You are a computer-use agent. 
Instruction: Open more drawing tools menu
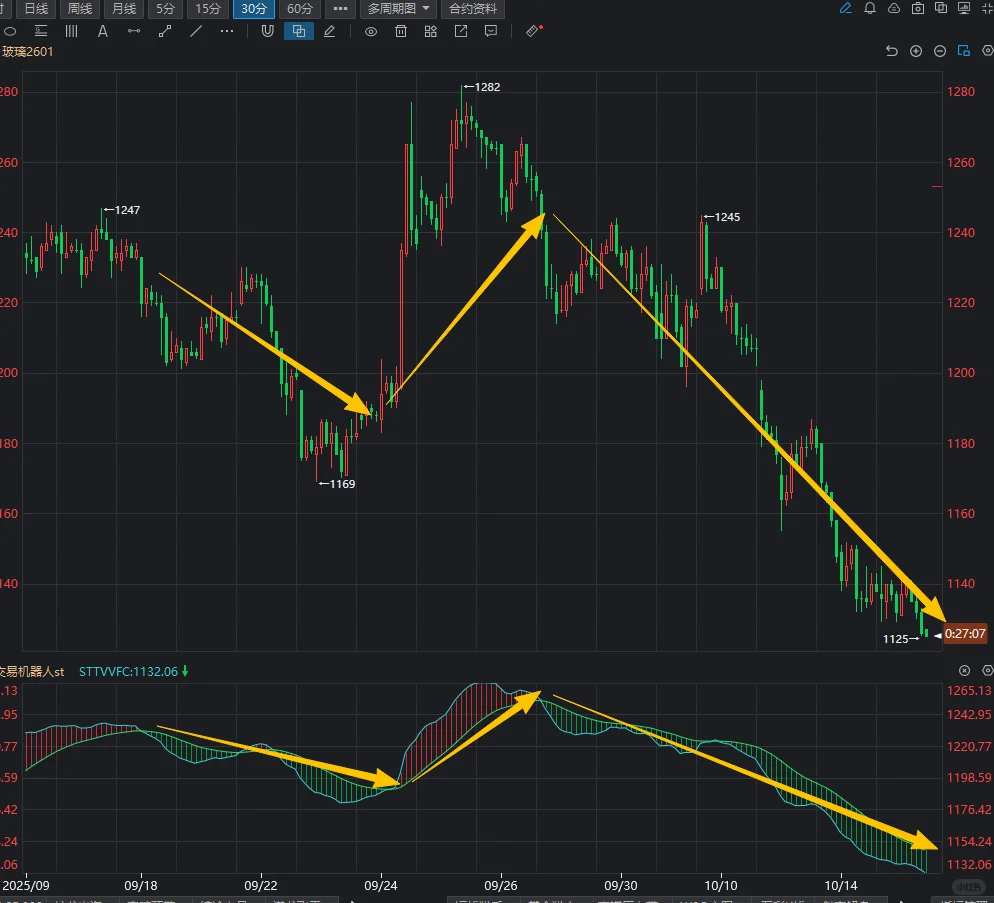pos(227,31)
